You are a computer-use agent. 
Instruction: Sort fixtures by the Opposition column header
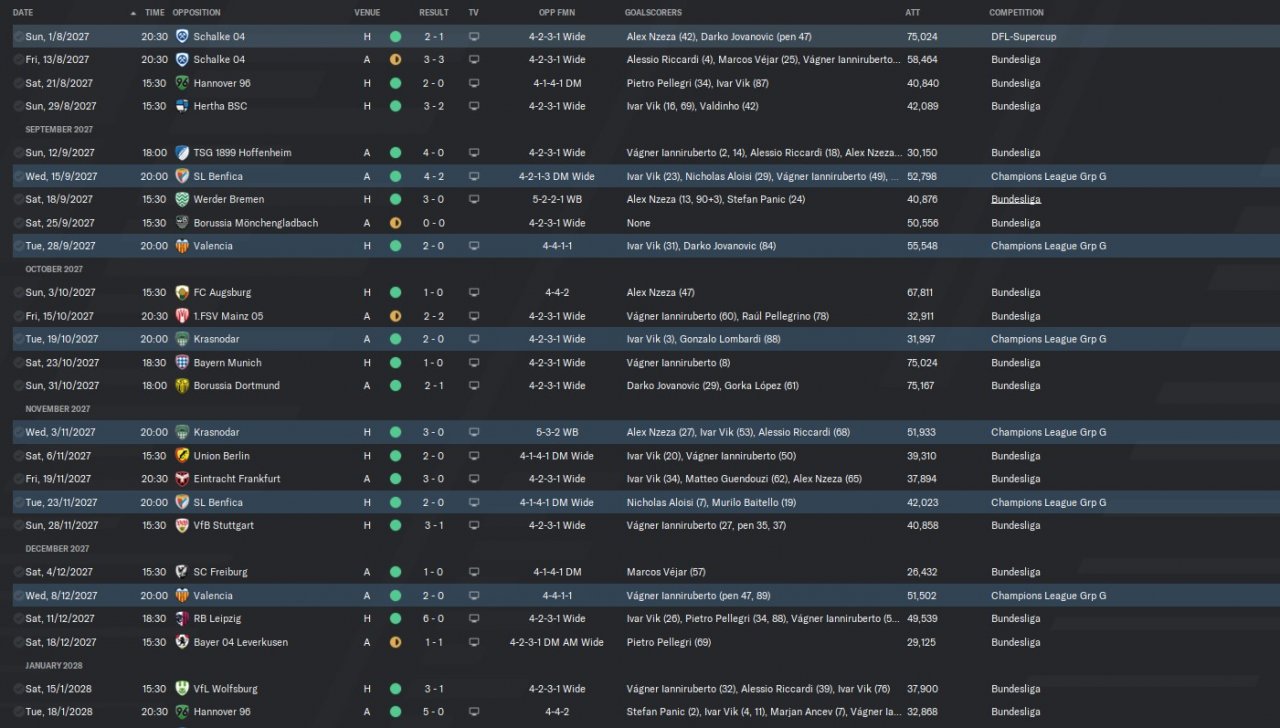[x=197, y=13]
